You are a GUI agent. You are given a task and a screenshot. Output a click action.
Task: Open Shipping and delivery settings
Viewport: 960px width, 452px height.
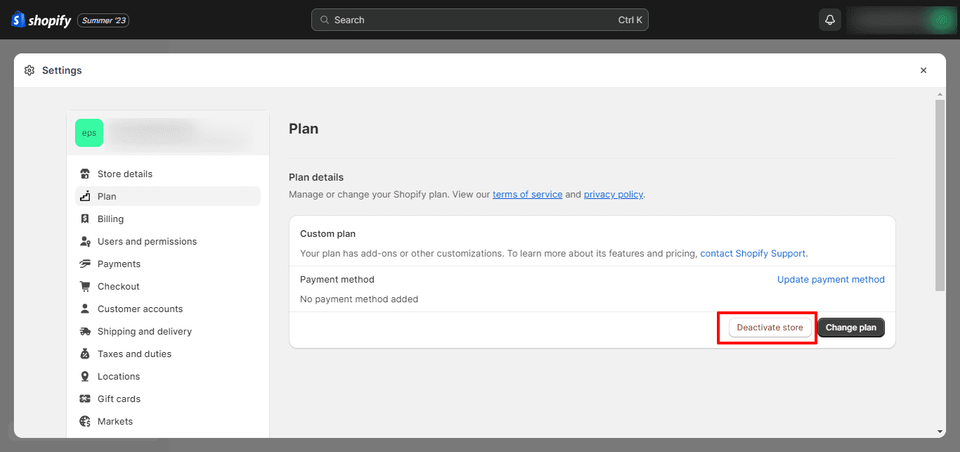coord(168,331)
